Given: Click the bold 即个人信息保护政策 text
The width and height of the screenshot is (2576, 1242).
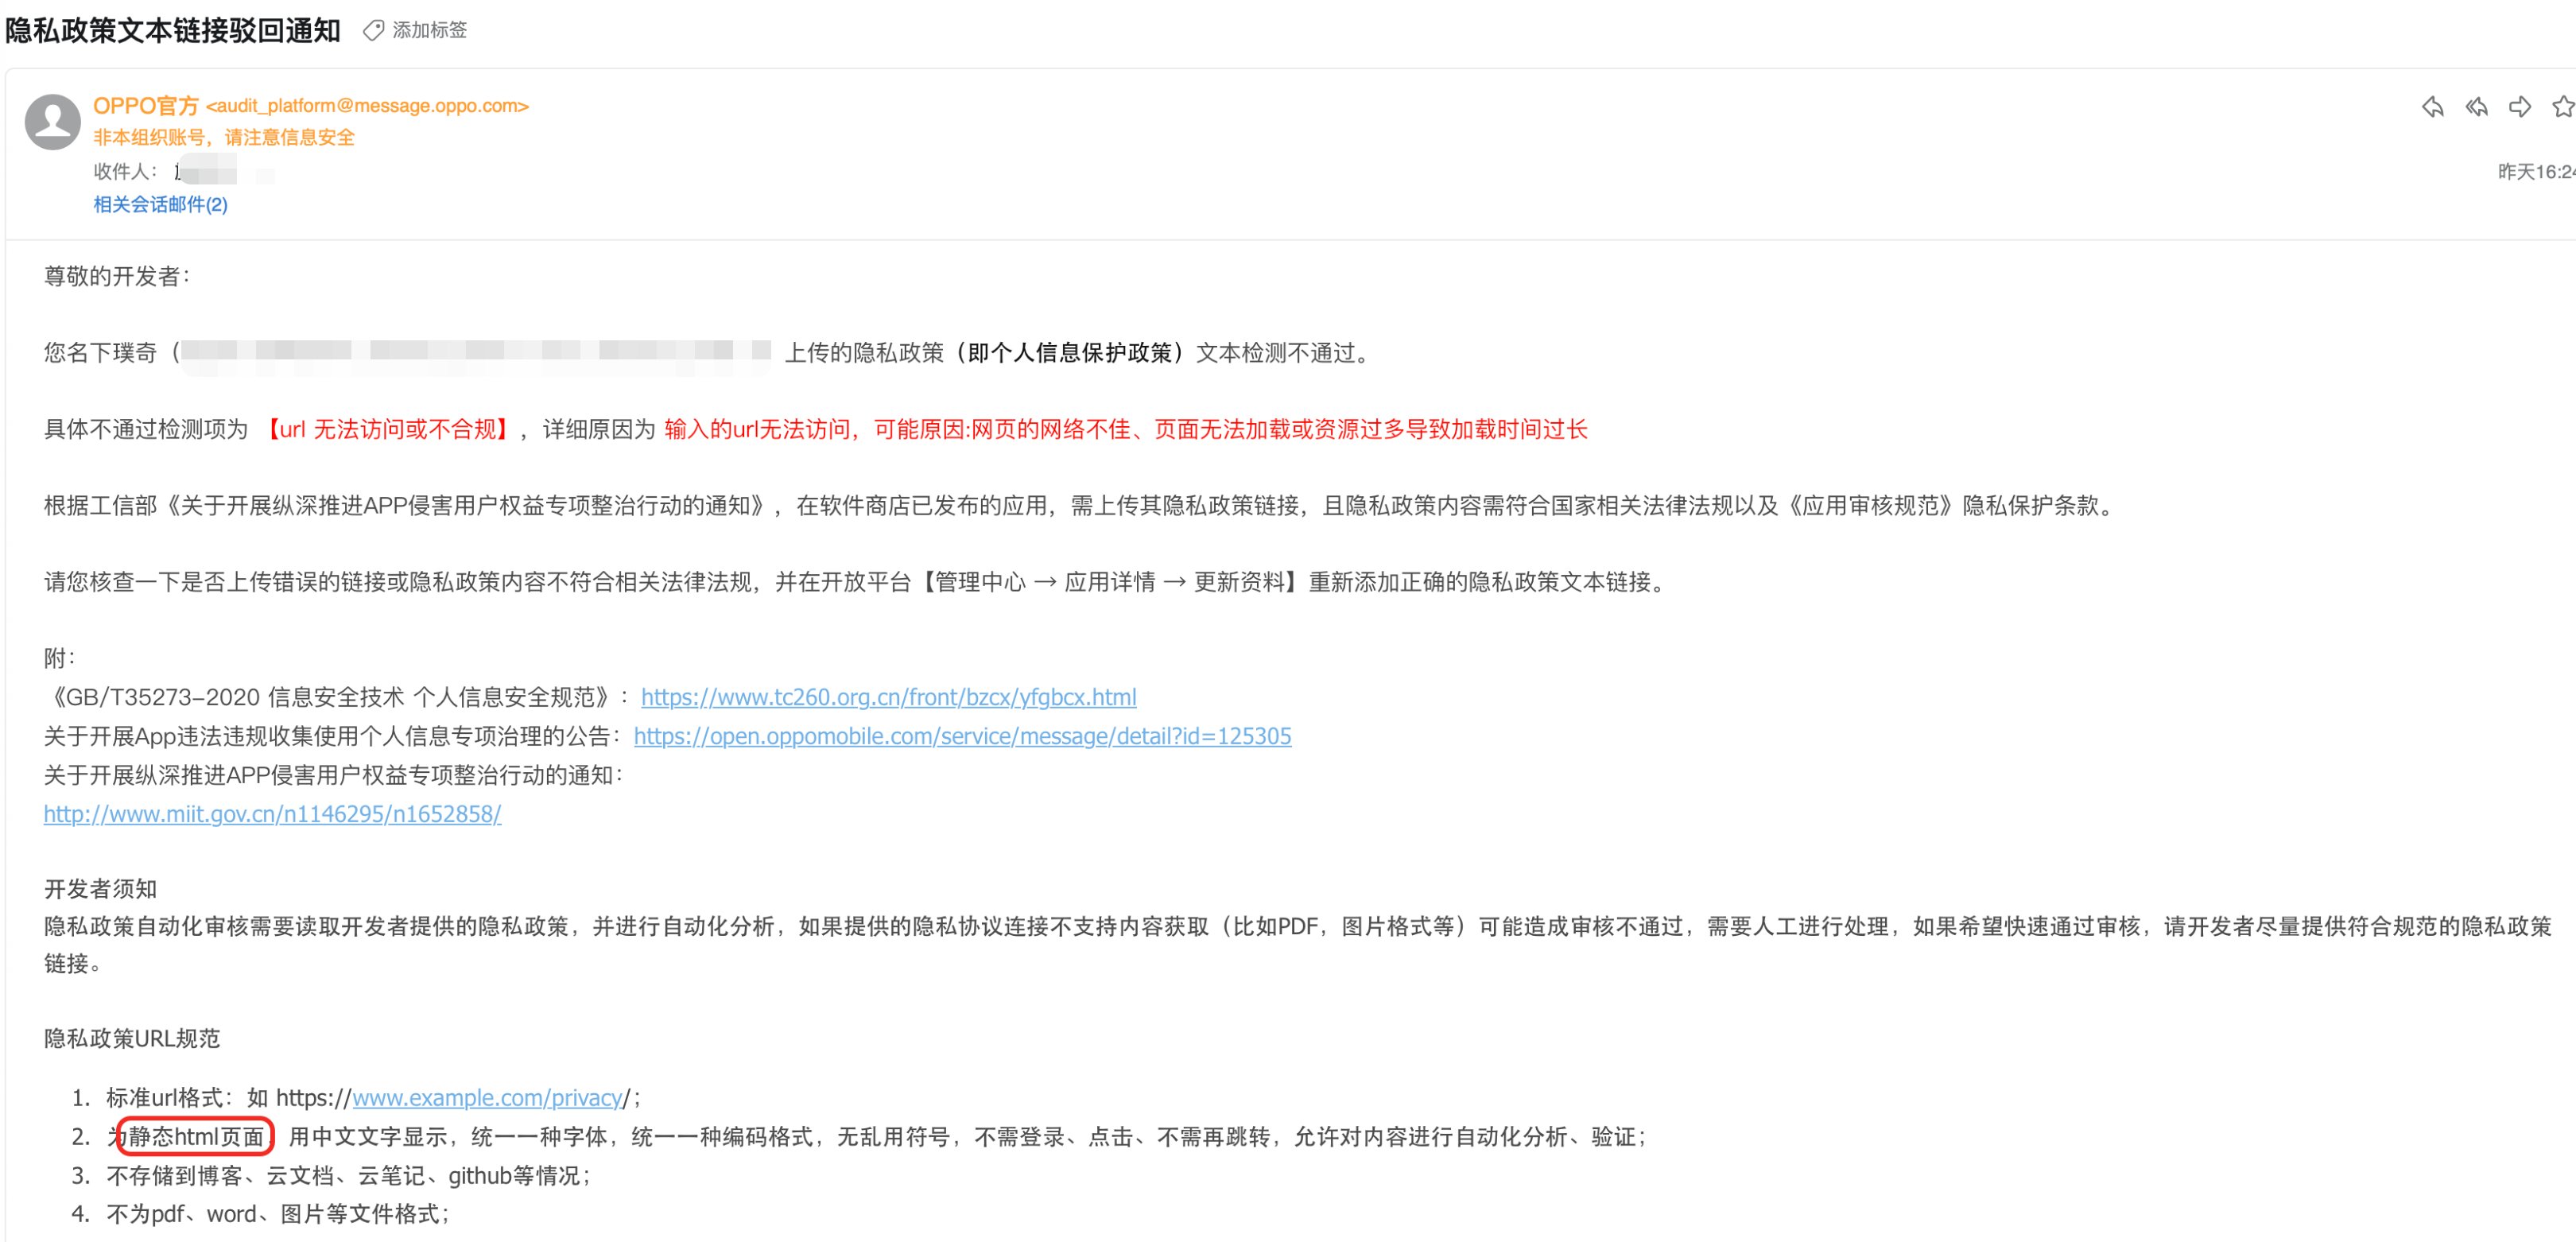Looking at the screenshot, I should click(1070, 353).
